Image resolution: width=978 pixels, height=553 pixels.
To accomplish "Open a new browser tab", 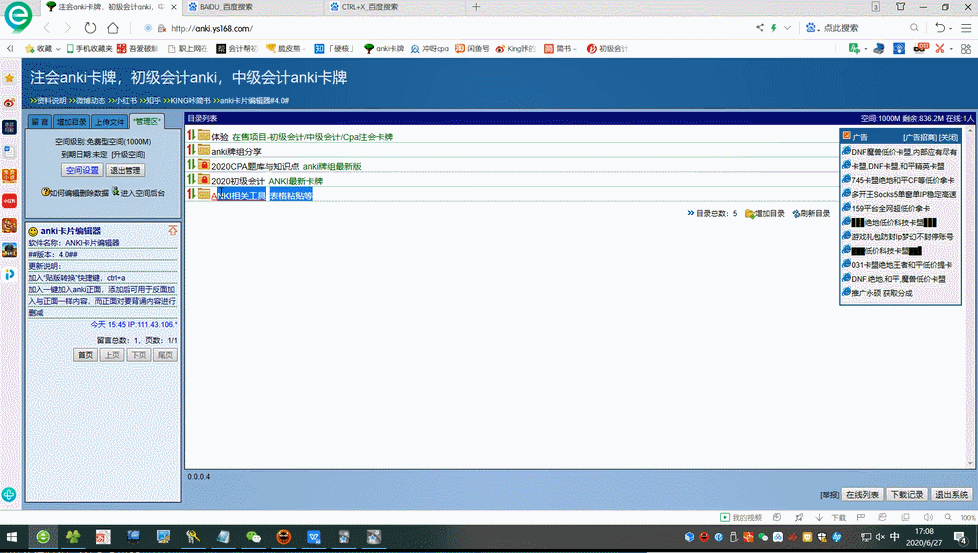I will click(476, 7).
